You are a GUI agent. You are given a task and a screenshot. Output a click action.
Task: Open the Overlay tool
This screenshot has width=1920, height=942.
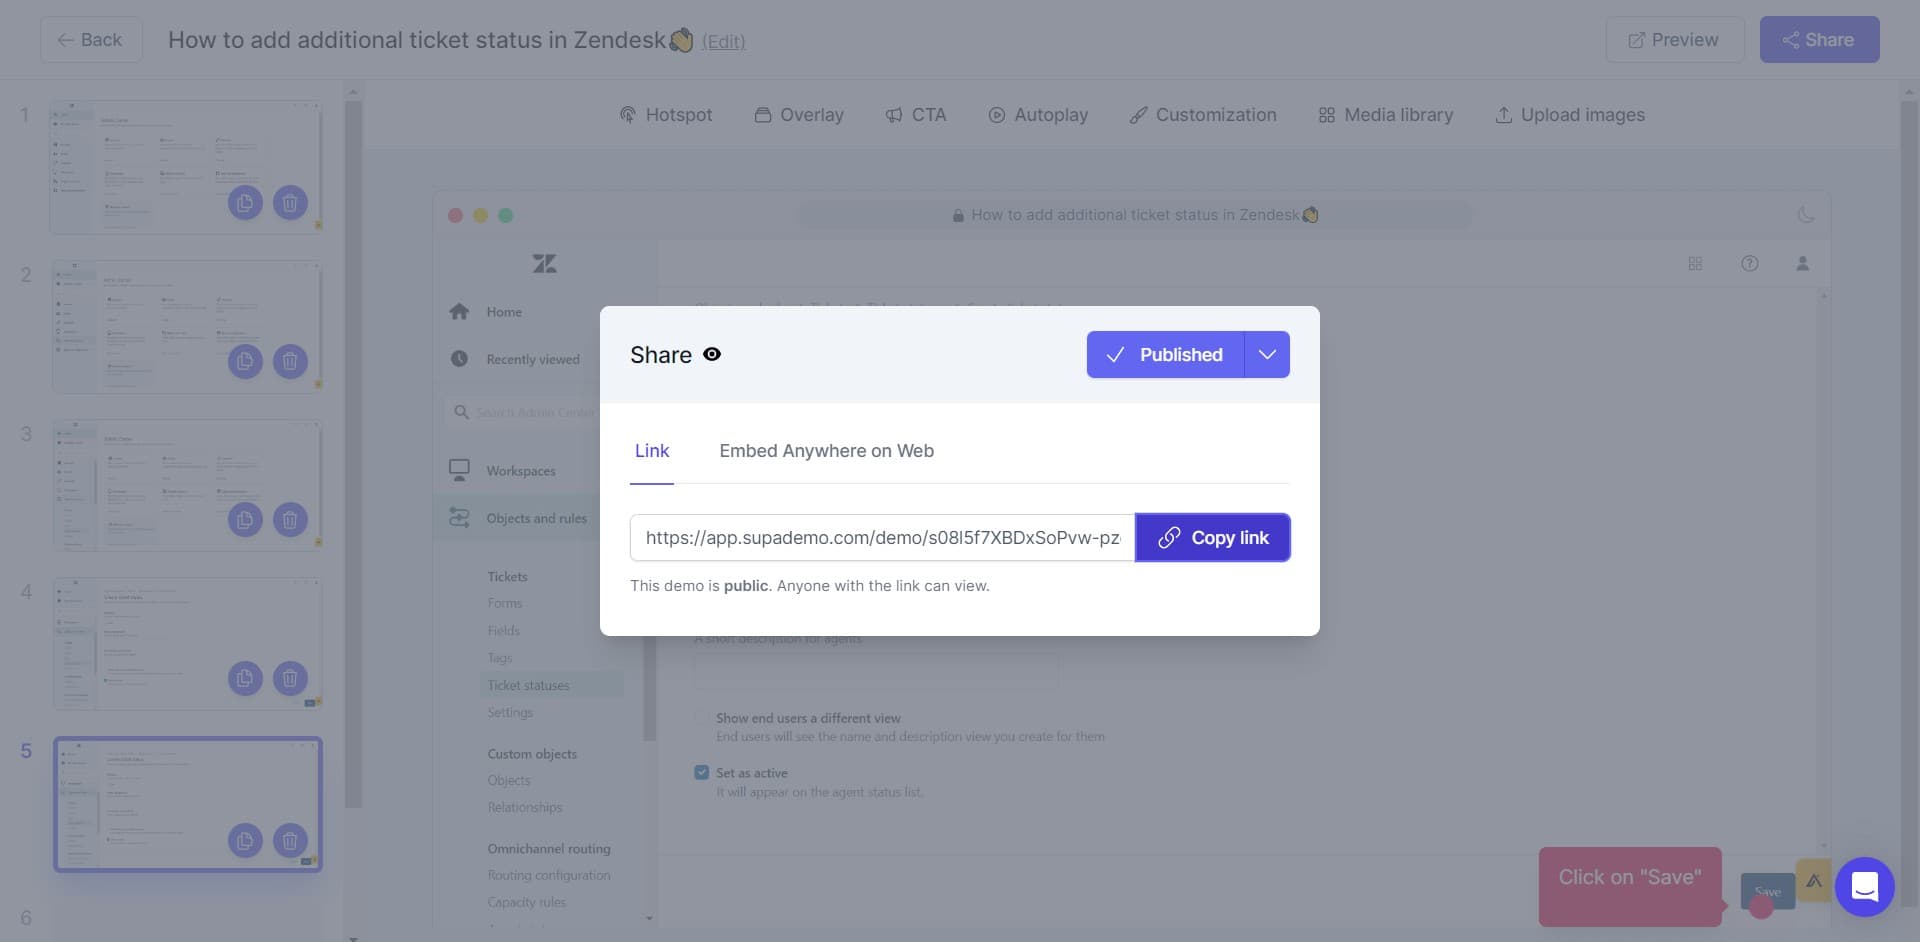pyautogui.click(x=798, y=114)
